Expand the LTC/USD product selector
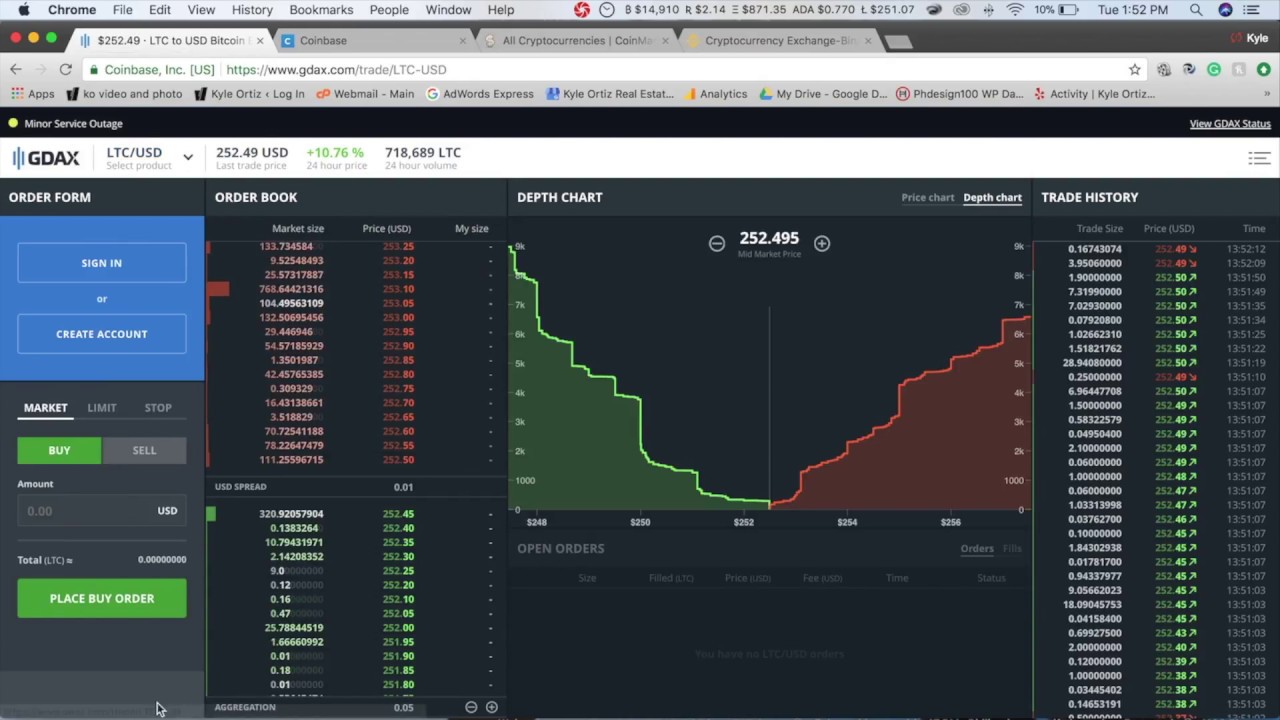This screenshot has height=720, width=1280. [150, 157]
